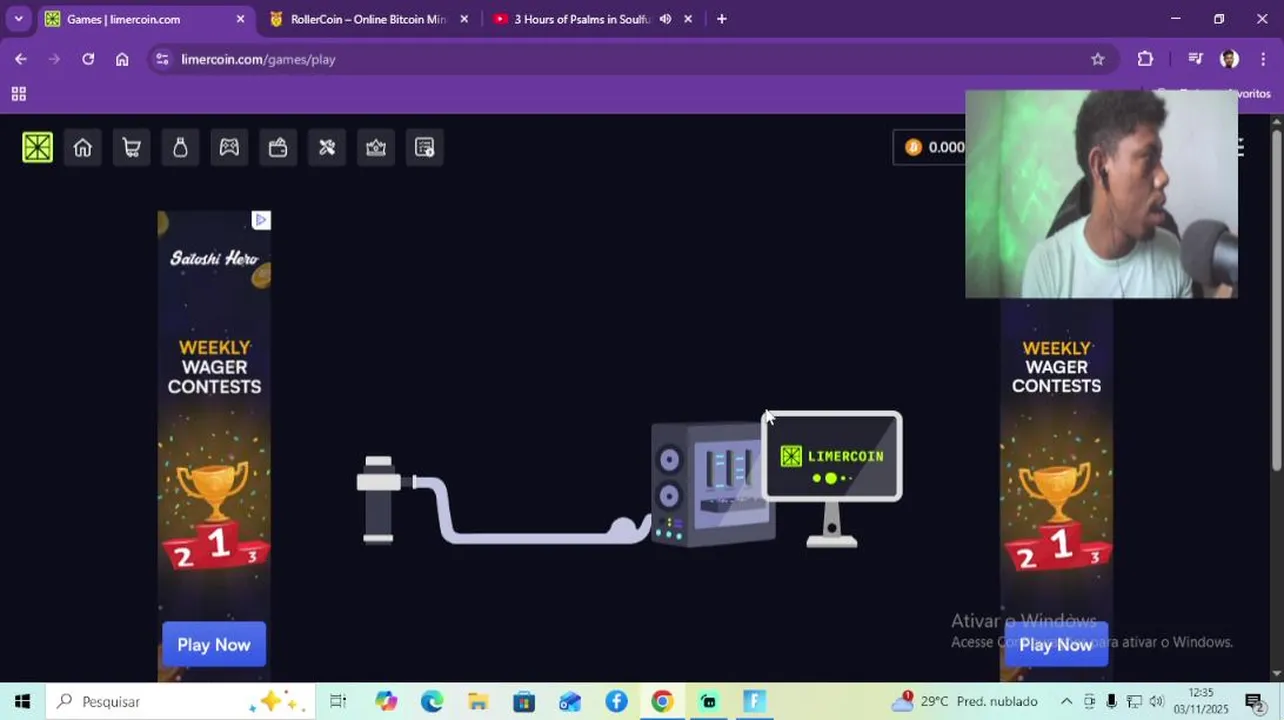This screenshot has width=1284, height=720.
Task: Click the weather 29°C Pred. nublado widget
Action: coord(965,701)
